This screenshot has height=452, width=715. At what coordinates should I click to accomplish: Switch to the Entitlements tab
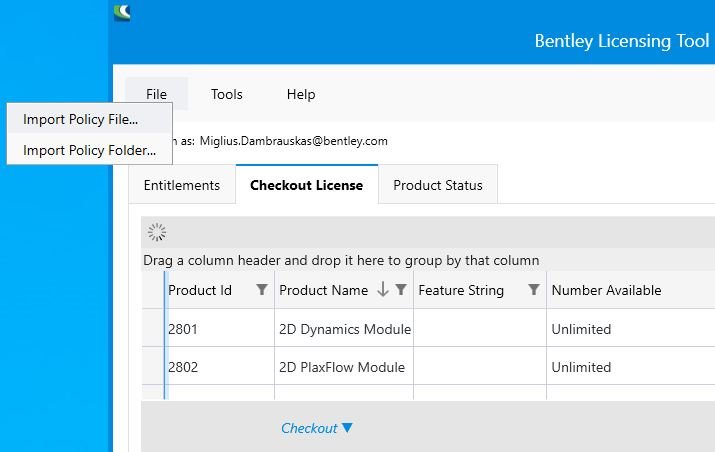pyautogui.click(x=182, y=185)
